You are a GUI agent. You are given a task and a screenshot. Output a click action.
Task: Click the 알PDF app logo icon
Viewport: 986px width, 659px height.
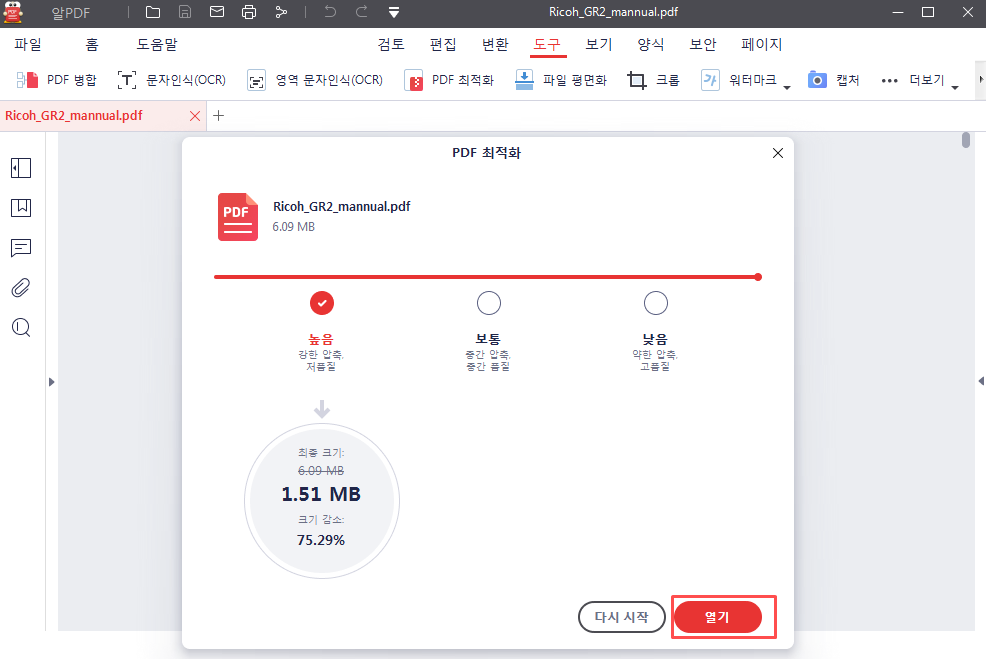pyautogui.click(x=13, y=12)
